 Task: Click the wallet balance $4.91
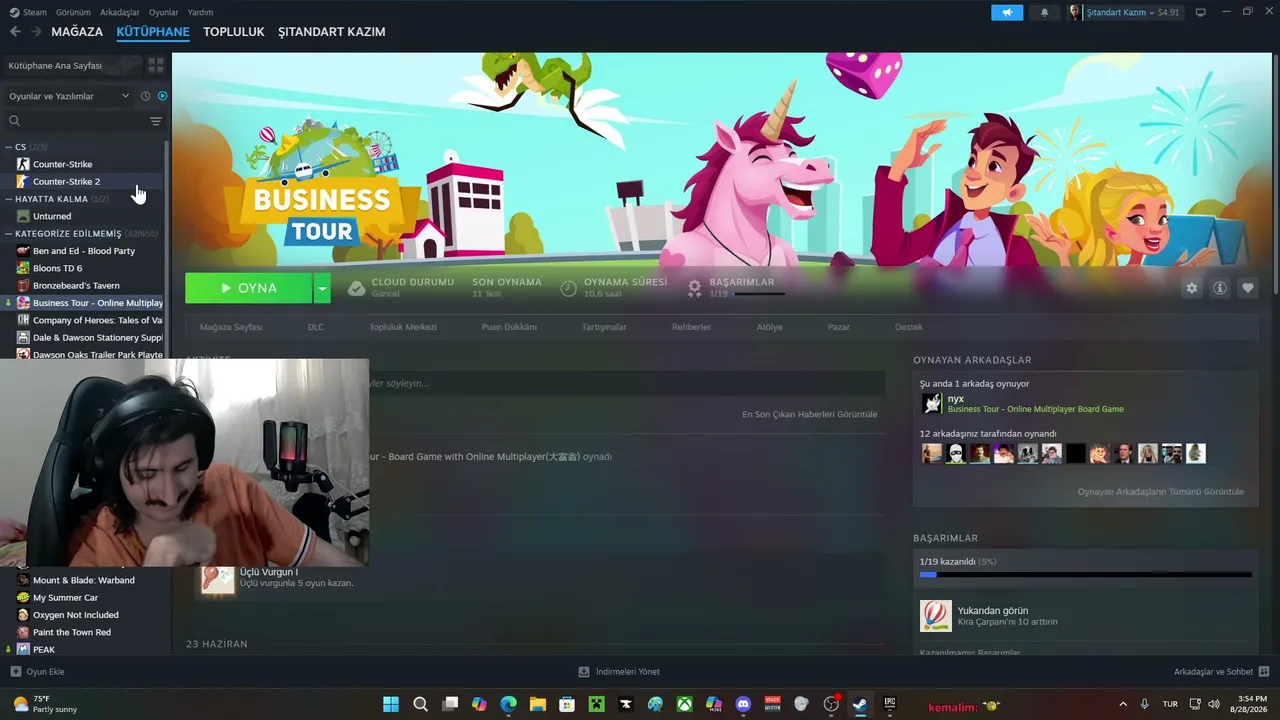1168,12
